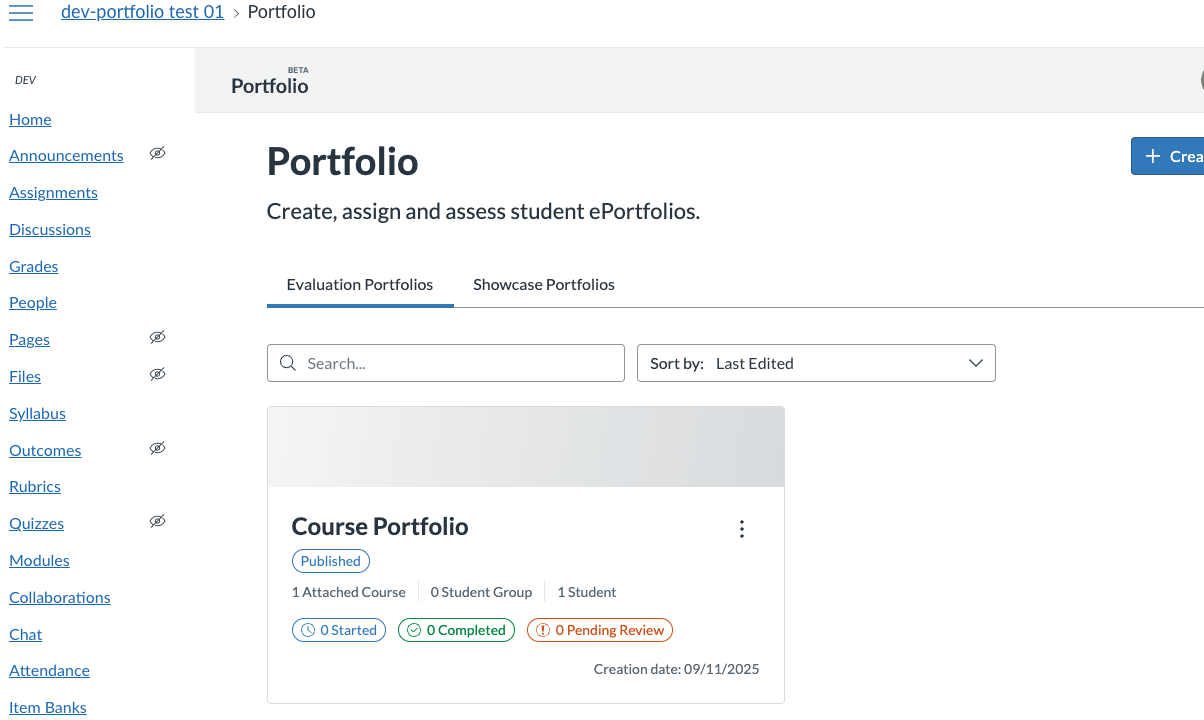Viewport: 1204px width, 720px height.
Task: Click hidden eye icon beside Outcomes
Action: [157, 448]
